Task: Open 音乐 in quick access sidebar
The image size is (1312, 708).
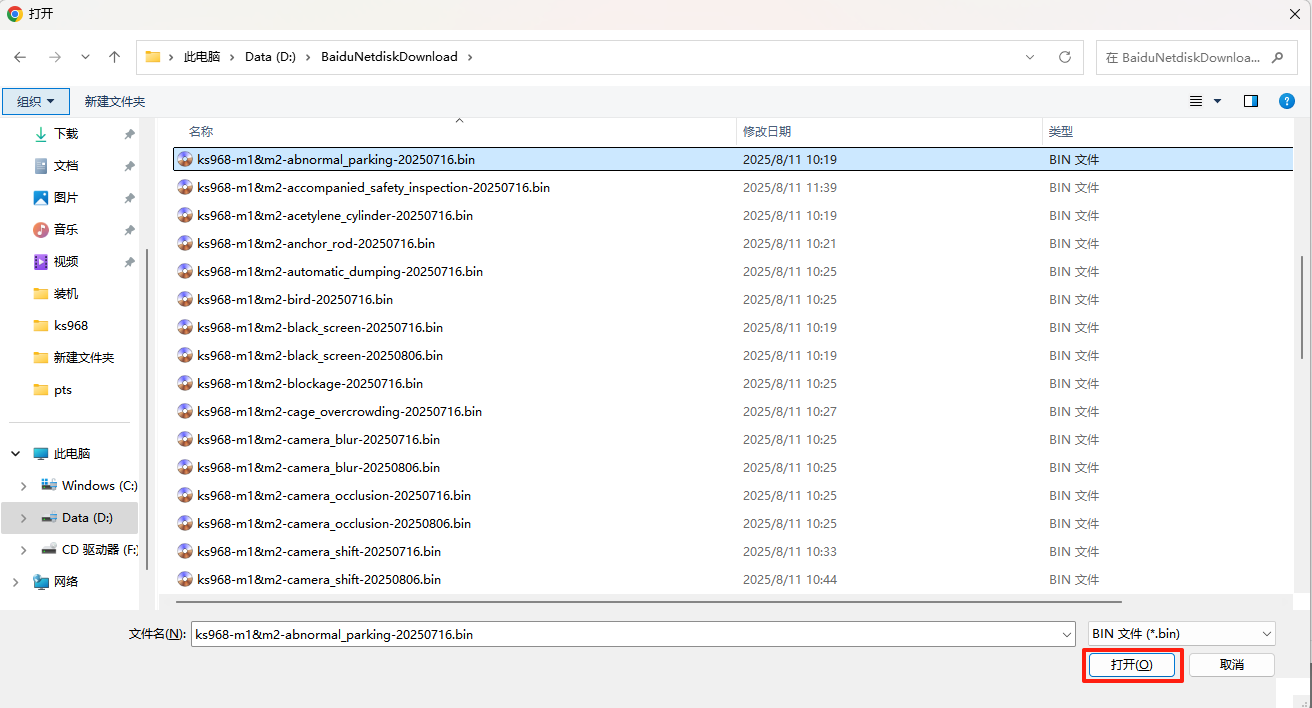Action: tap(66, 229)
